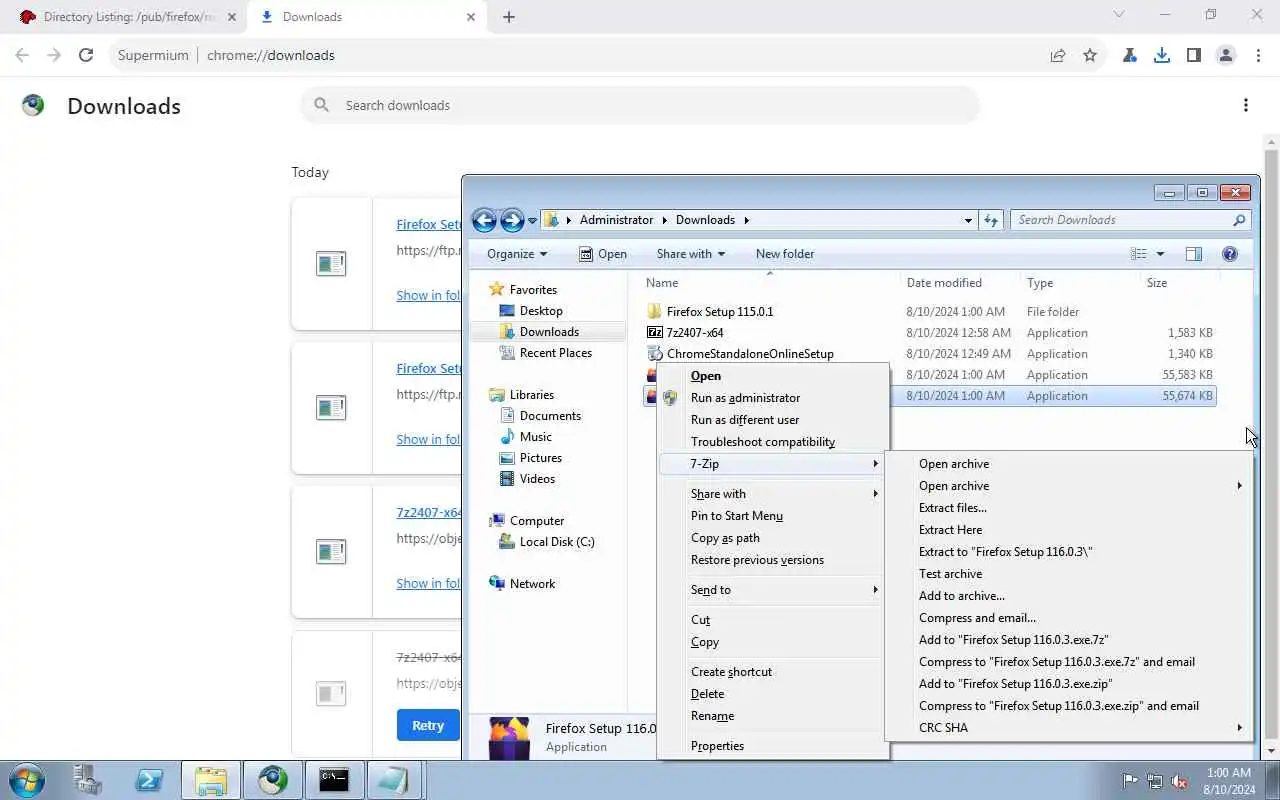Viewport: 1280px width, 800px height.
Task: Click the New folder toolbar button
Action: tap(785, 254)
